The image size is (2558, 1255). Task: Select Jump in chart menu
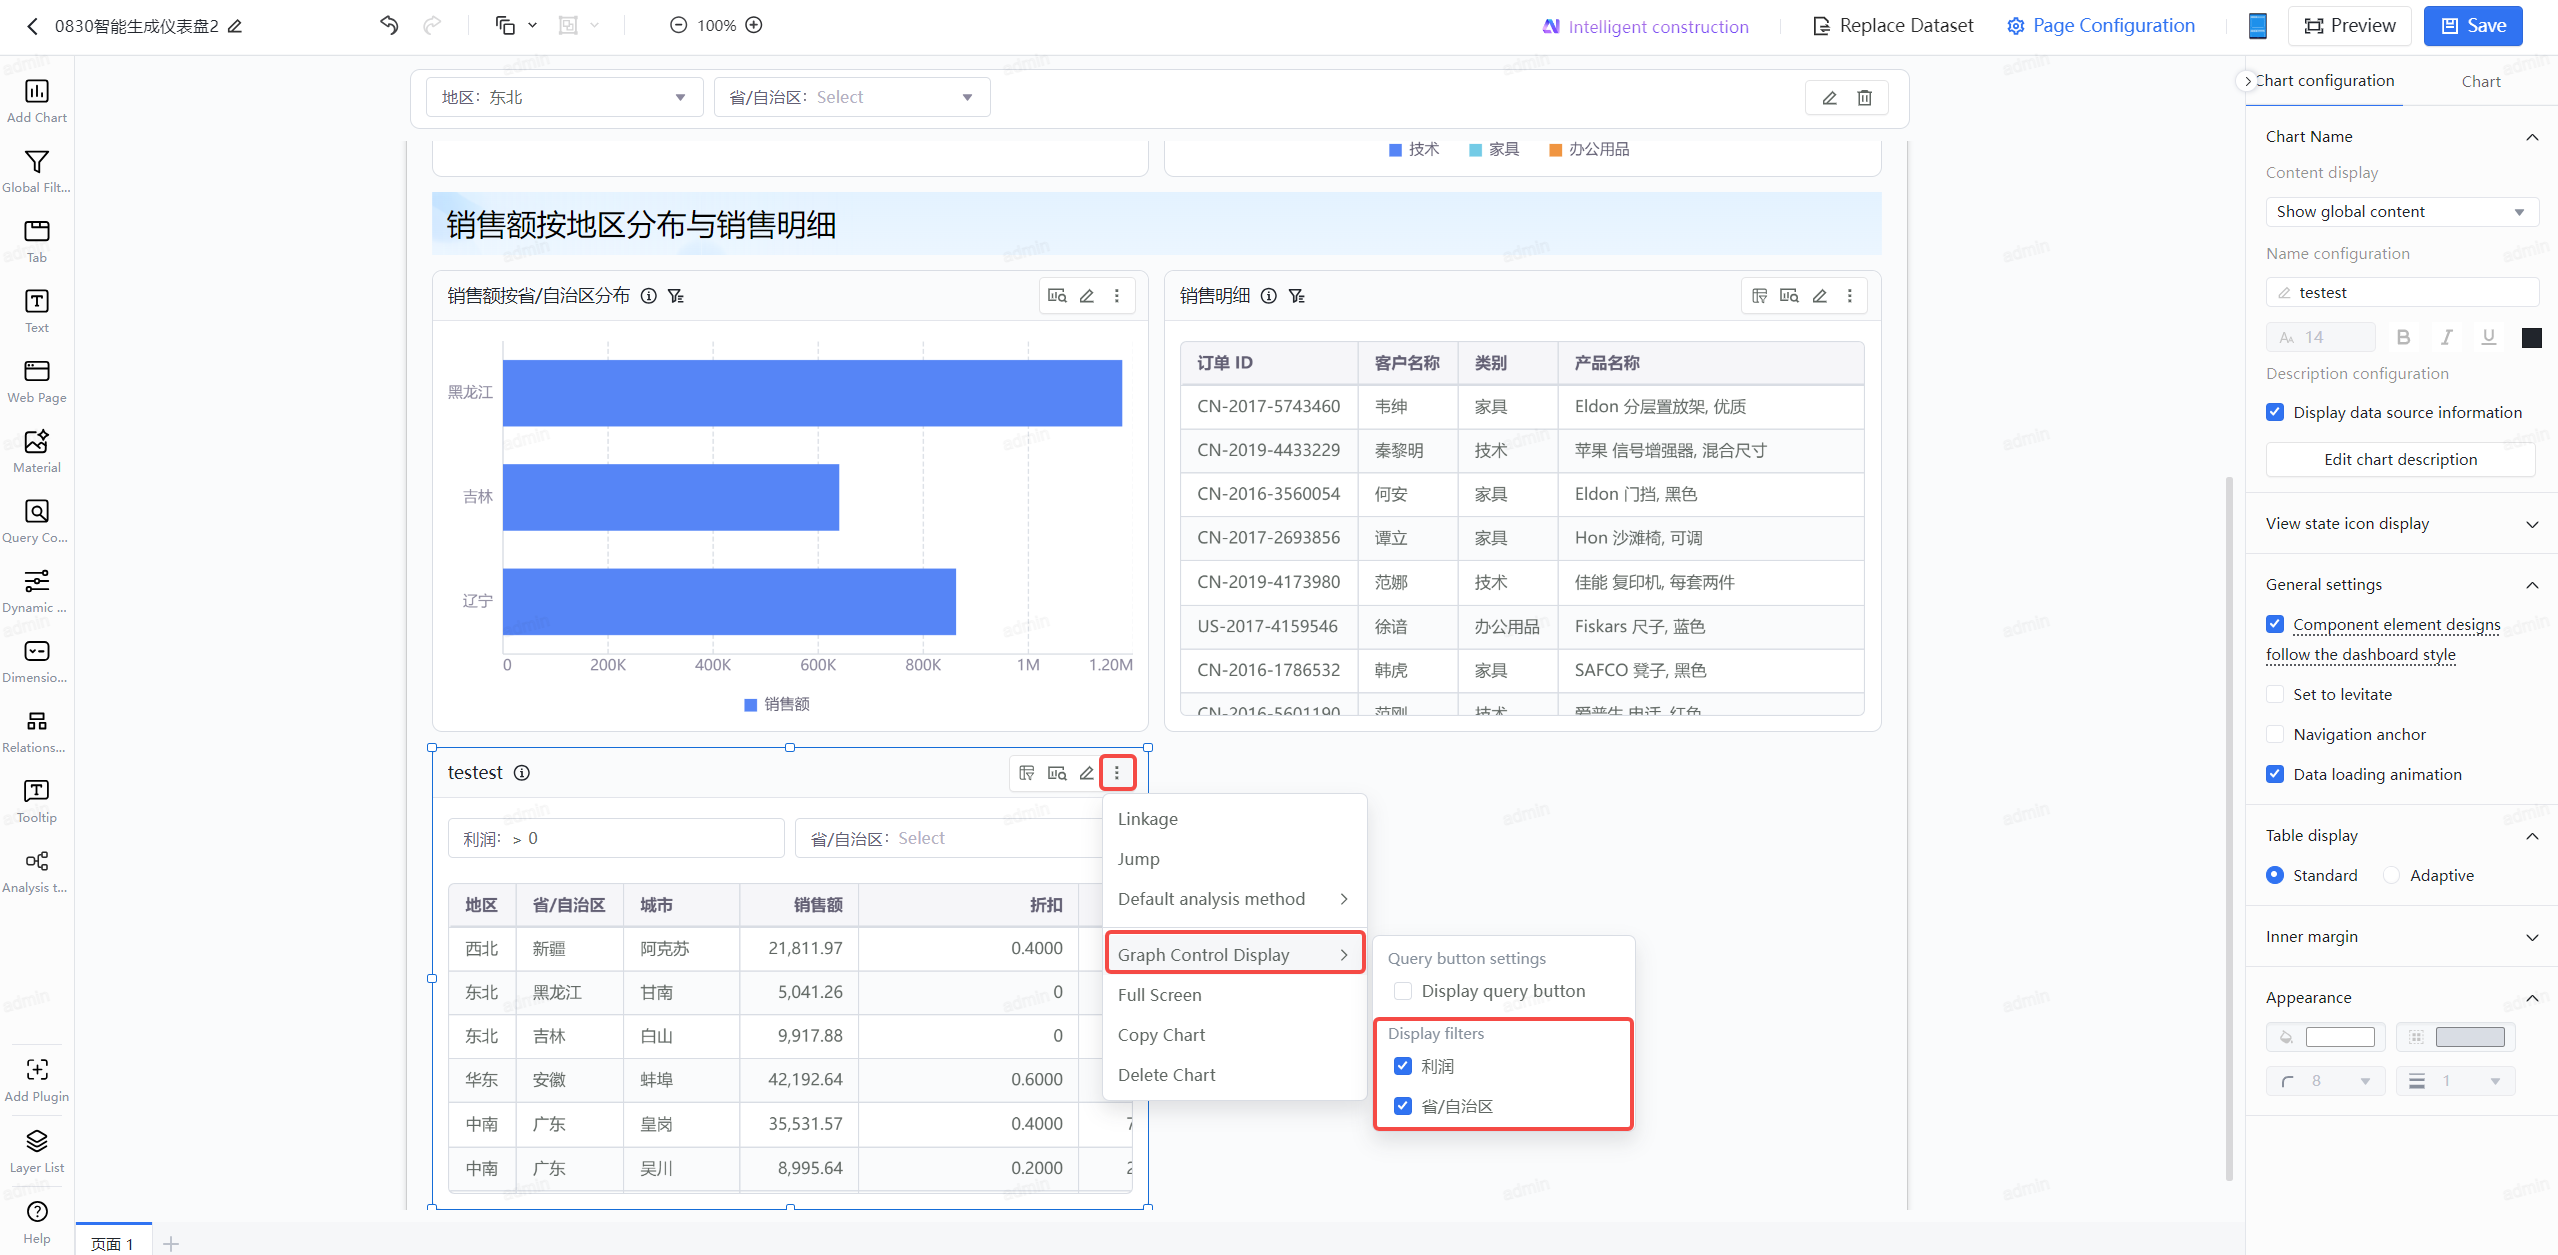[1234, 859]
